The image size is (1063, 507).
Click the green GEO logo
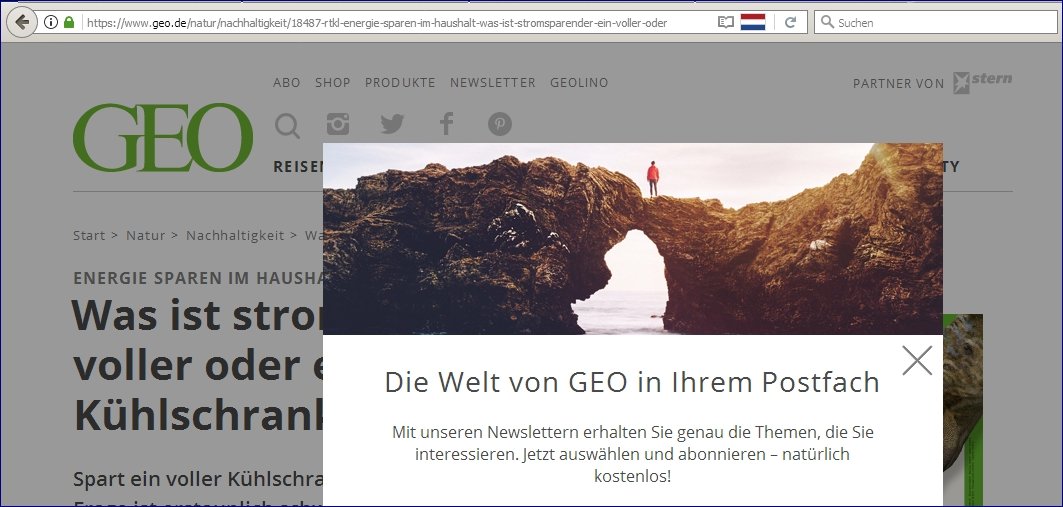coord(163,138)
